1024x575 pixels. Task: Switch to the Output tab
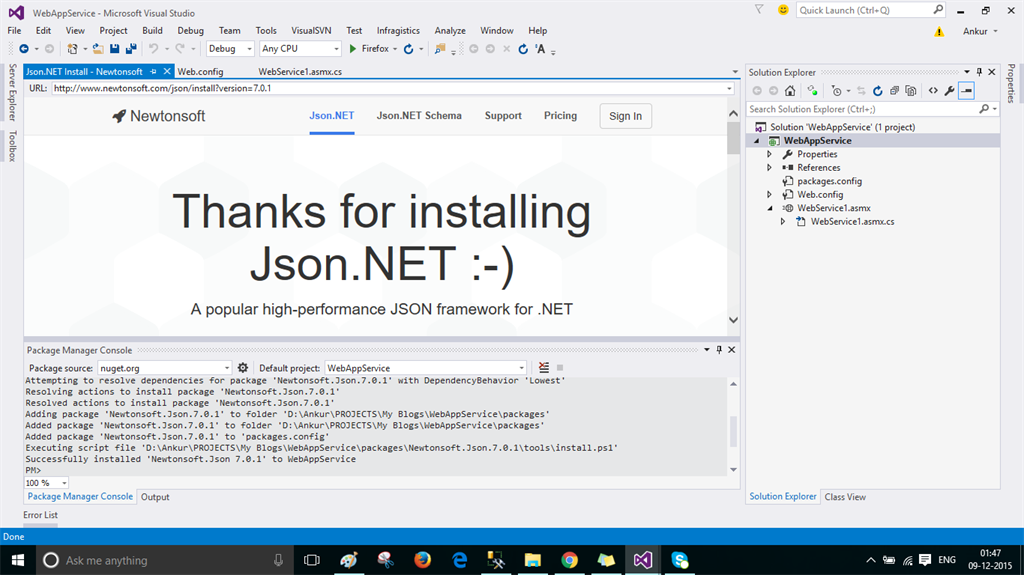point(155,497)
